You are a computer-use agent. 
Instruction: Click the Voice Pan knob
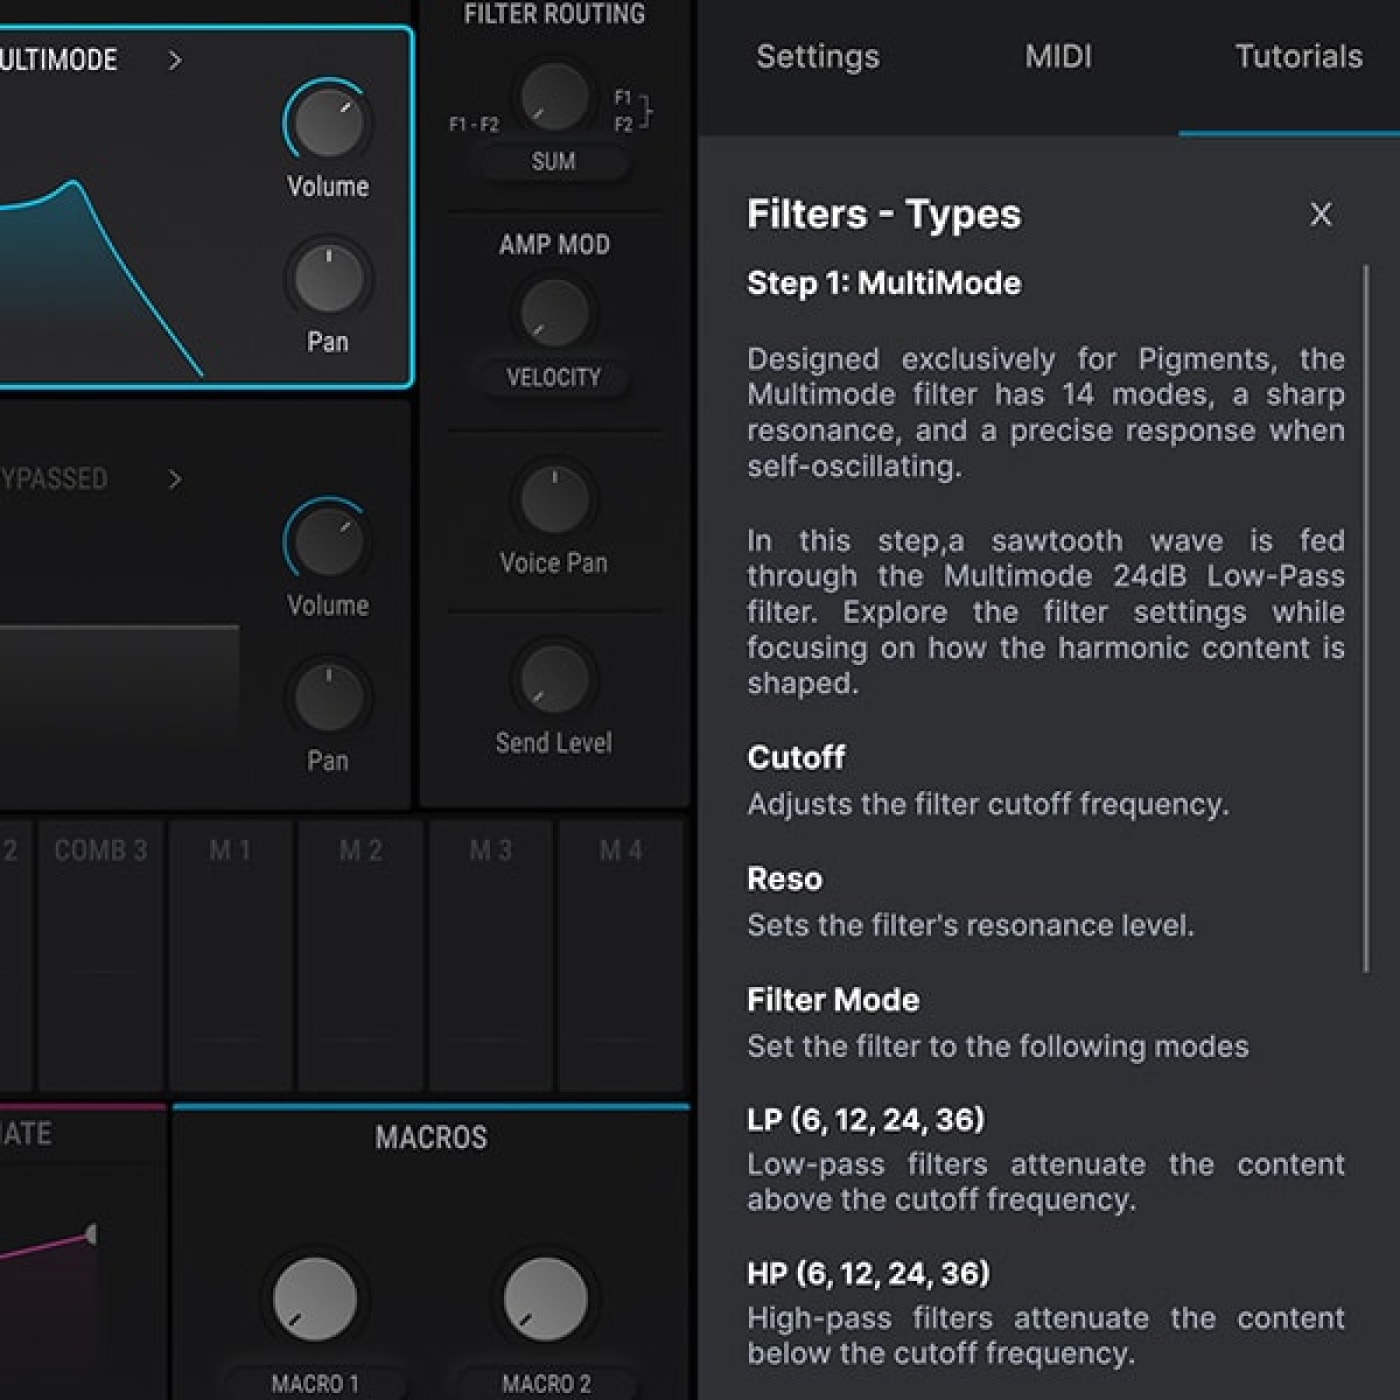(554, 498)
